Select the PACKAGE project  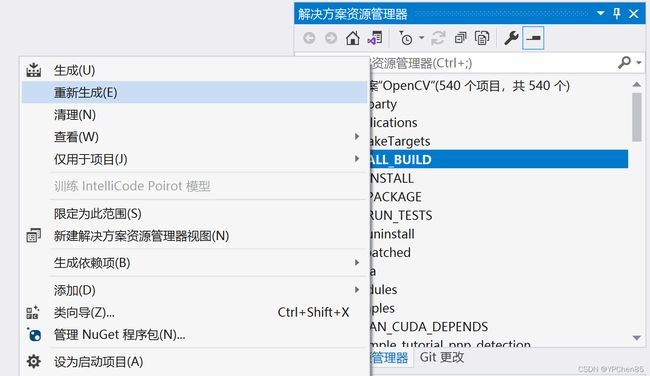coord(498,197)
